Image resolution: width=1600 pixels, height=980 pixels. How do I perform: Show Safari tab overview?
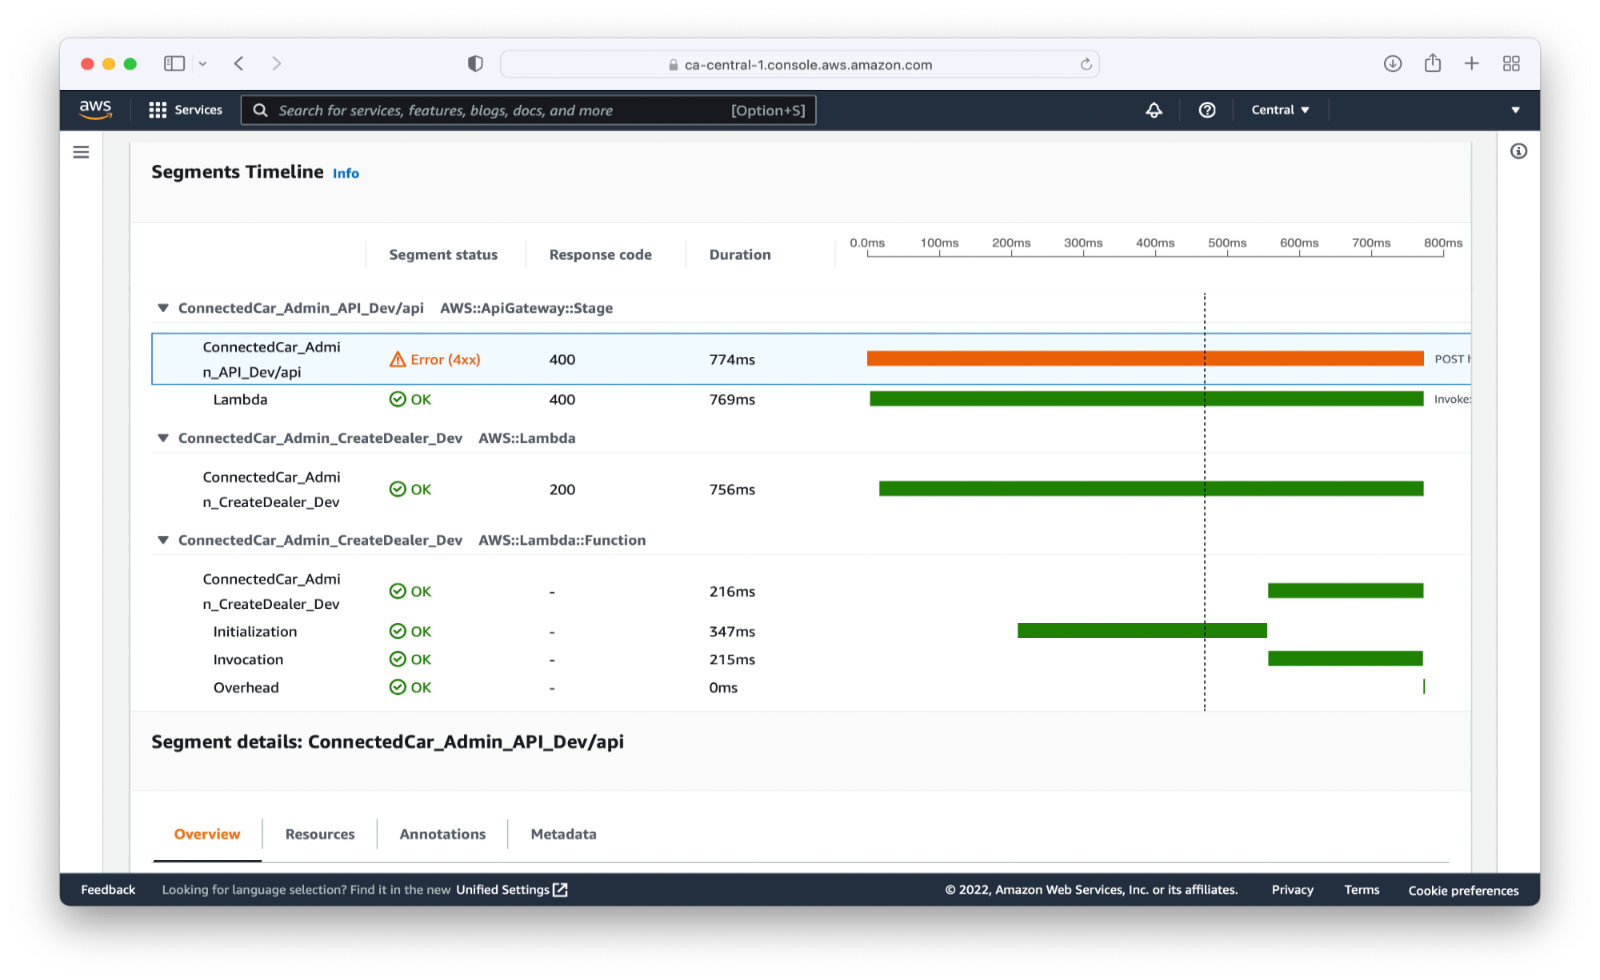(x=1511, y=64)
